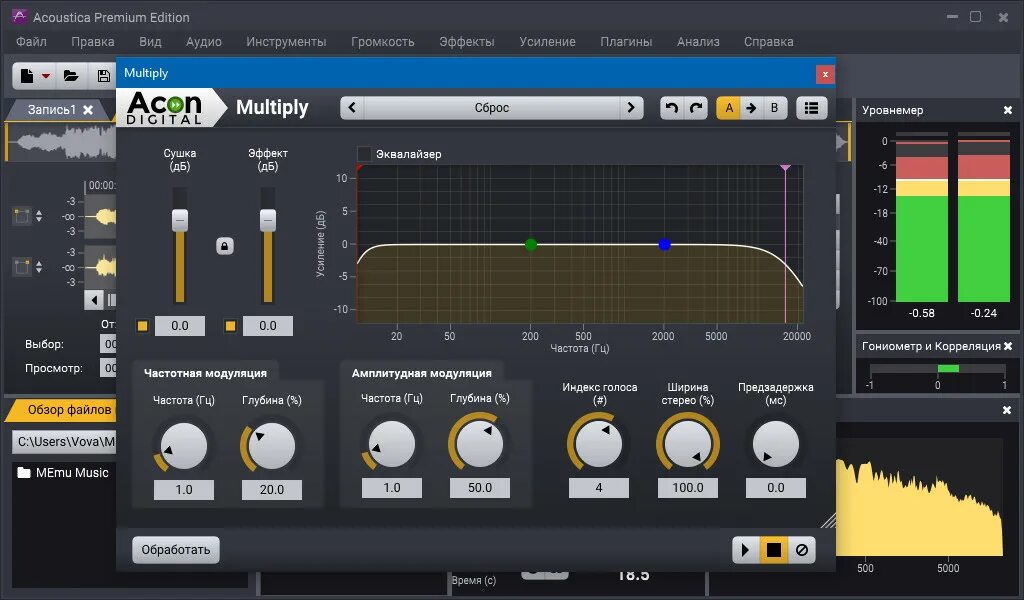1024x600 pixels.
Task: Open the Инструменты menu
Action: pos(286,42)
